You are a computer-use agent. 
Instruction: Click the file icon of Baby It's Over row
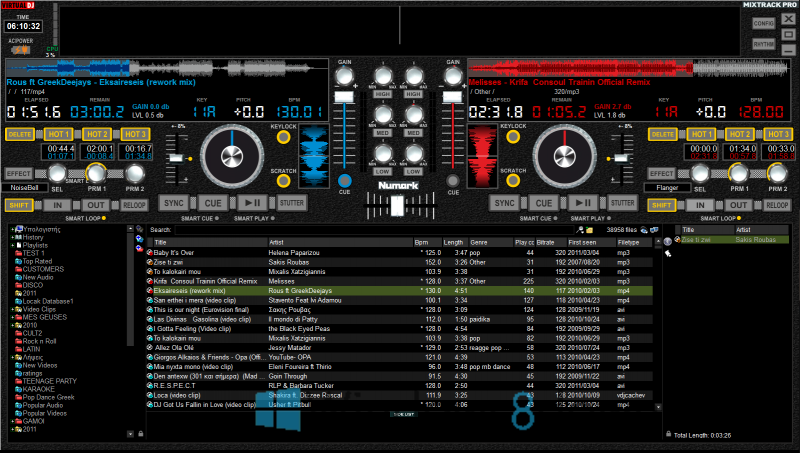[150, 253]
